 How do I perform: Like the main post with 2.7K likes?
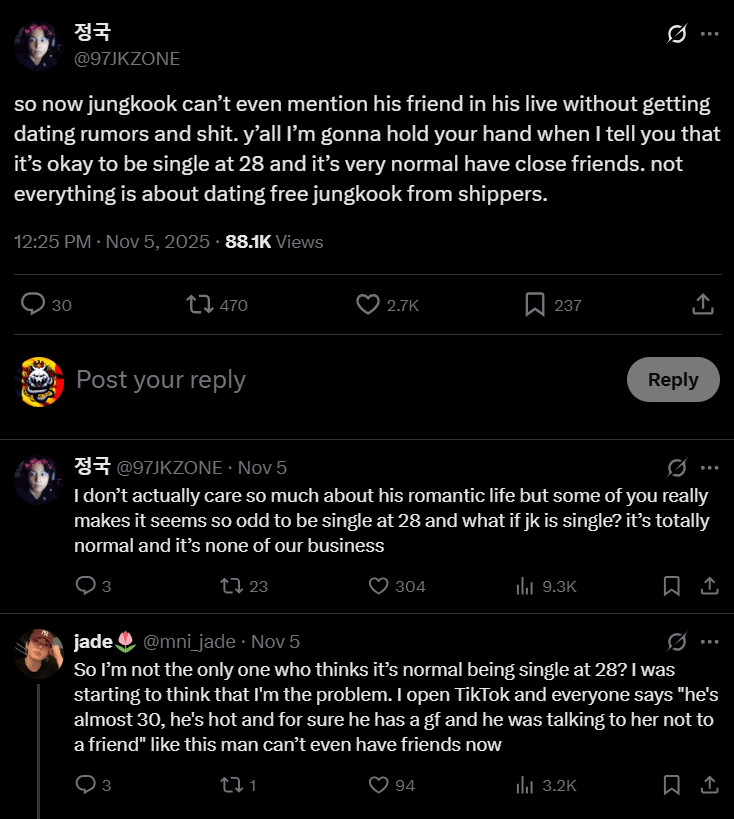click(x=368, y=304)
